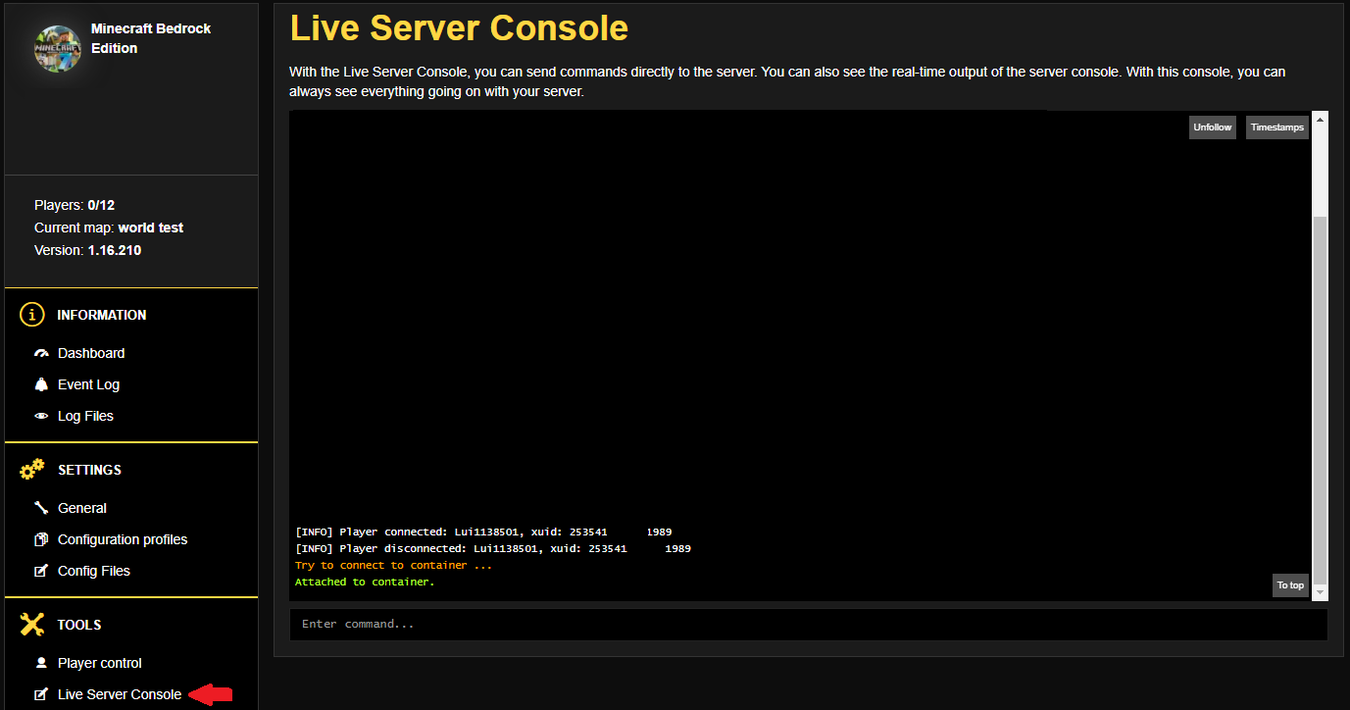Click the Configuration profiles copy icon
The height and width of the screenshot is (710, 1350).
pos(41,539)
